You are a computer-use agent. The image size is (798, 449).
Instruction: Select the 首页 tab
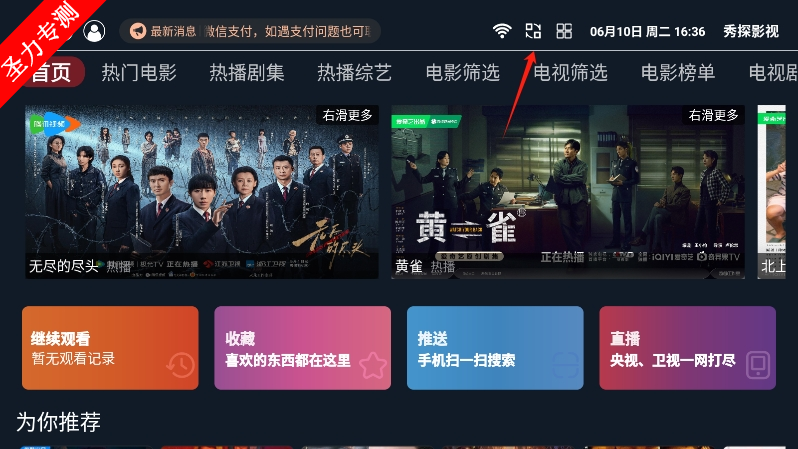[51, 72]
